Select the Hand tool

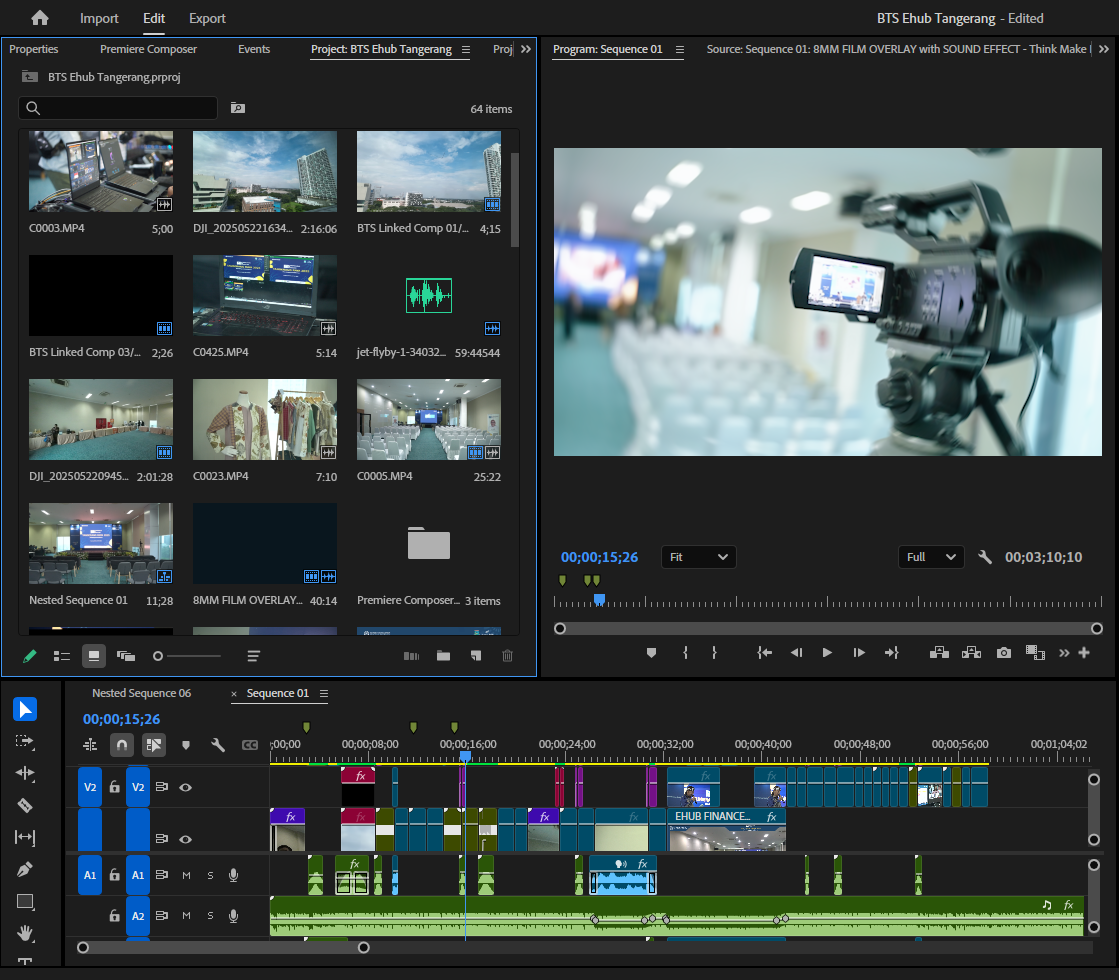click(x=25, y=933)
